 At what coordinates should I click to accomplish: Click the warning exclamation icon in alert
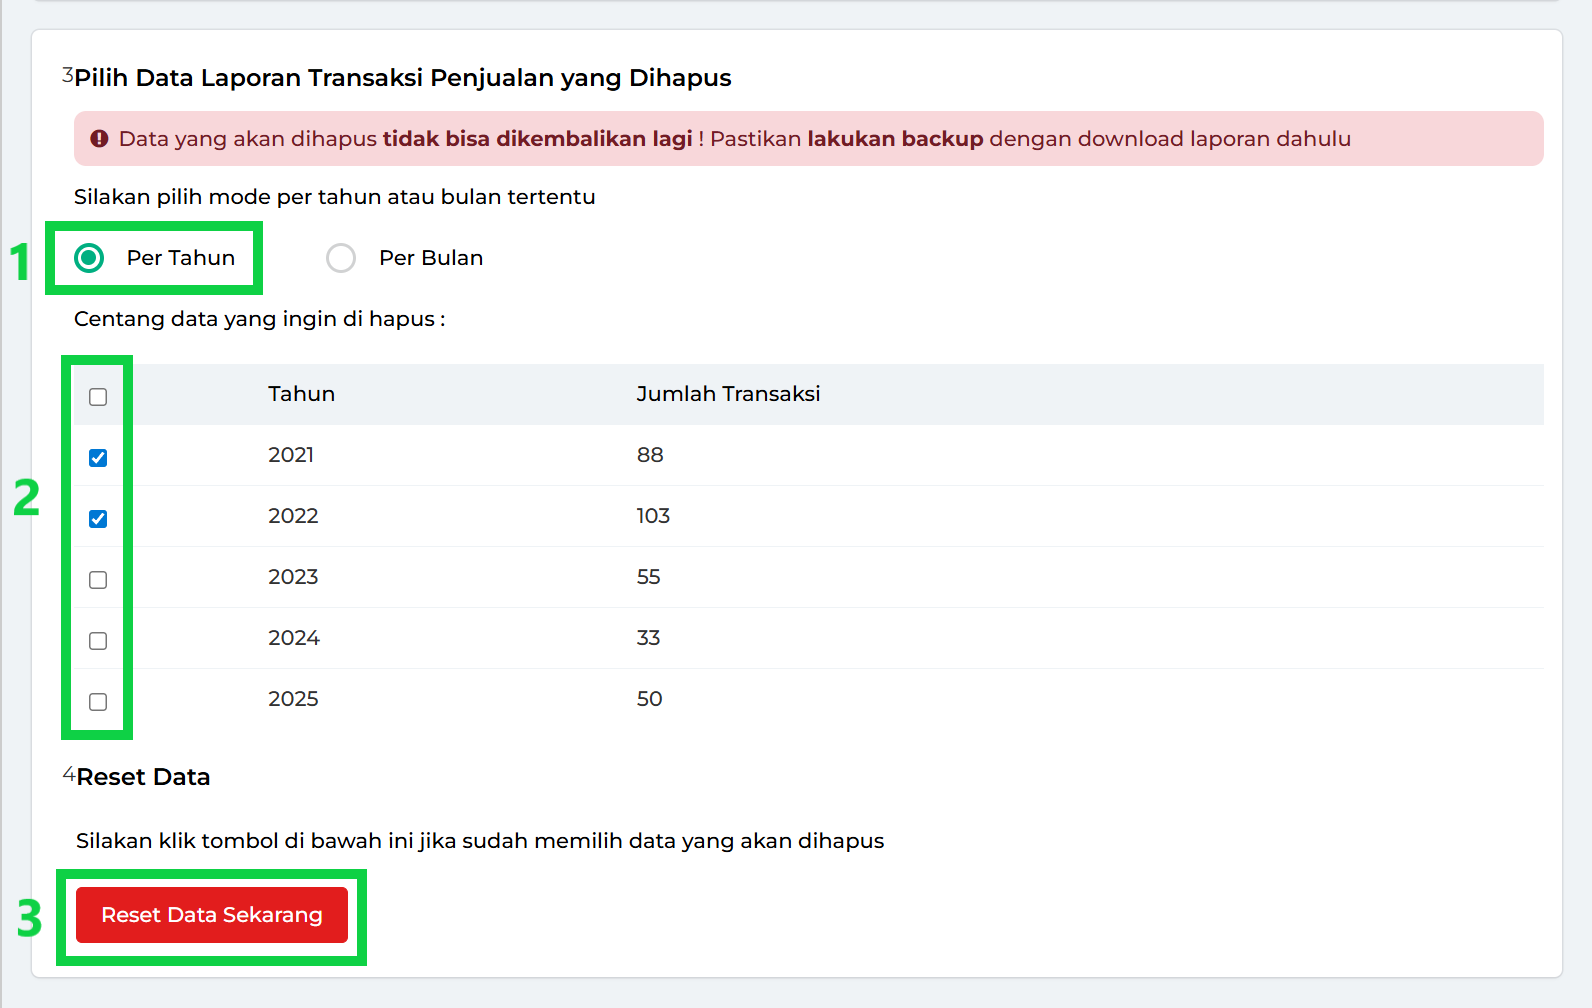coord(99,139)
